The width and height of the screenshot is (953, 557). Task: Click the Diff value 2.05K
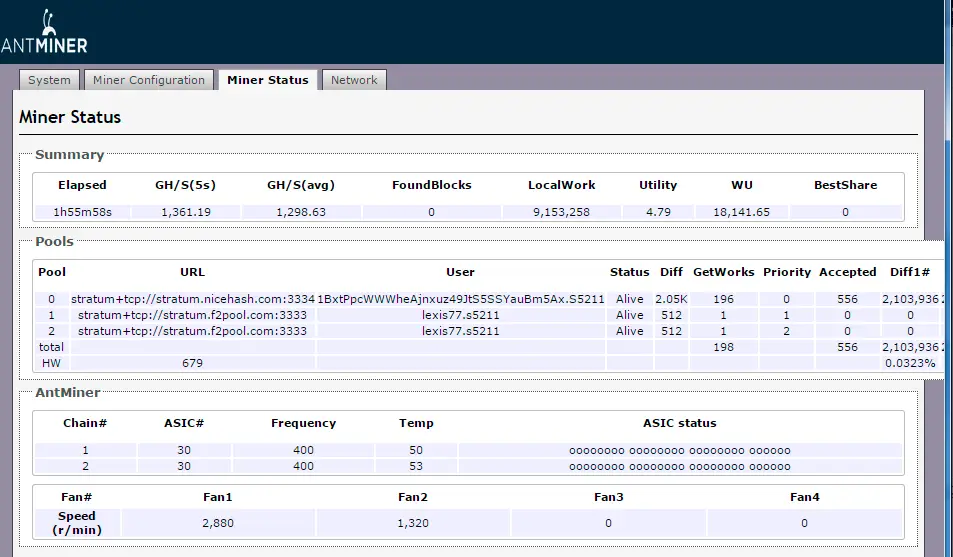click(671, 299)
